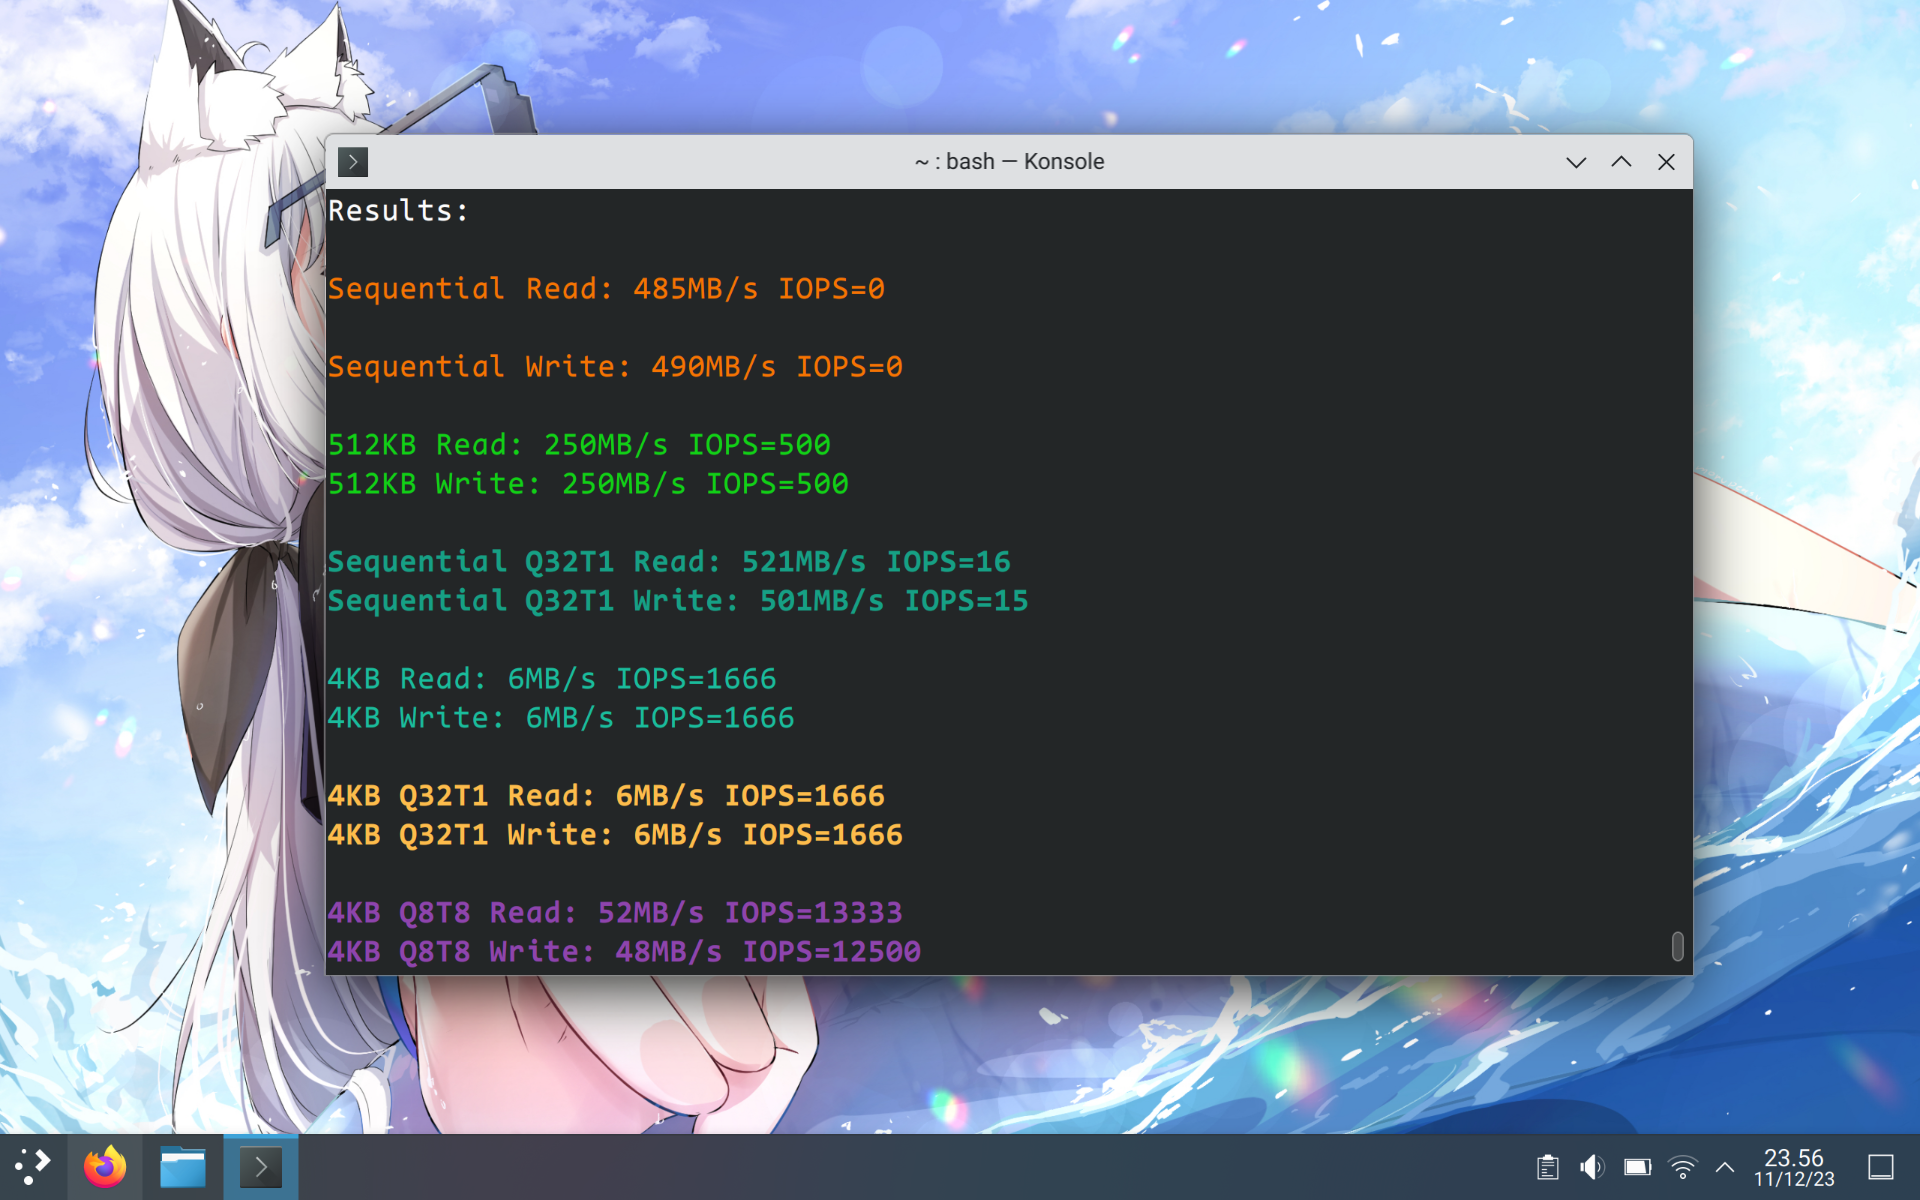Click 'Sequential Q32T1 Read: 521MB/s' line
The width and height of the screenshot is (1920, 1200).
coord(669,562)
